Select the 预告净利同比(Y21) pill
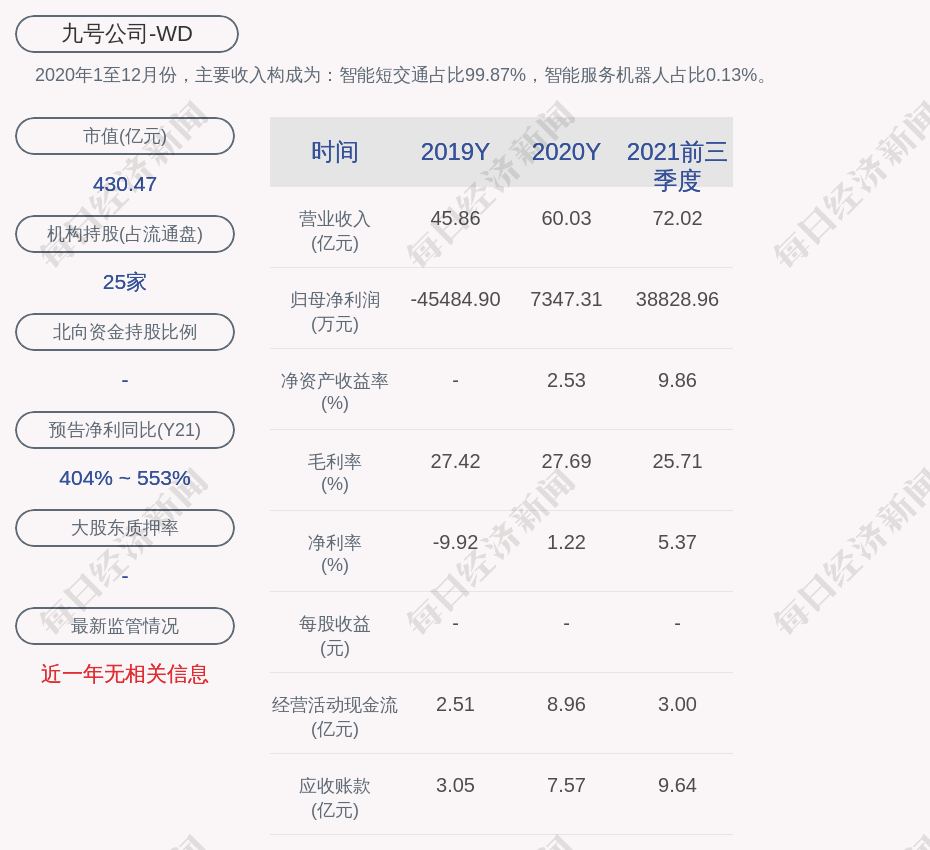Viewport: 930px width, 850px height. pos(125,430)
